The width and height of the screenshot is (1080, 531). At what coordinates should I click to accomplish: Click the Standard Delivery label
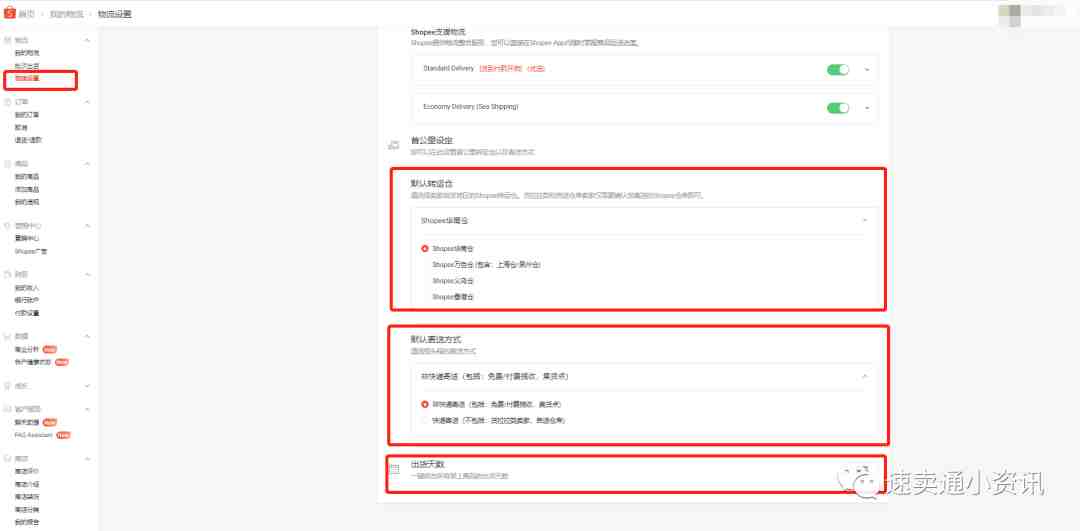tap(448, 68)
